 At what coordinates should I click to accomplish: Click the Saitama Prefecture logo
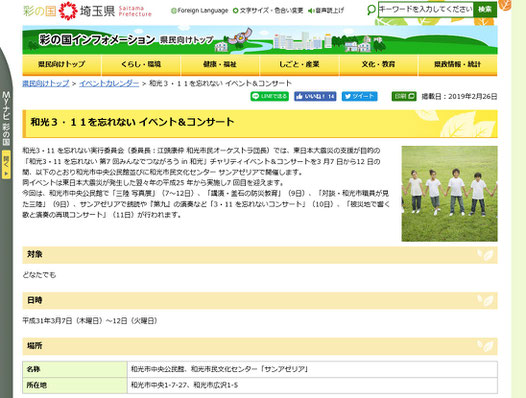pos(87,11)
